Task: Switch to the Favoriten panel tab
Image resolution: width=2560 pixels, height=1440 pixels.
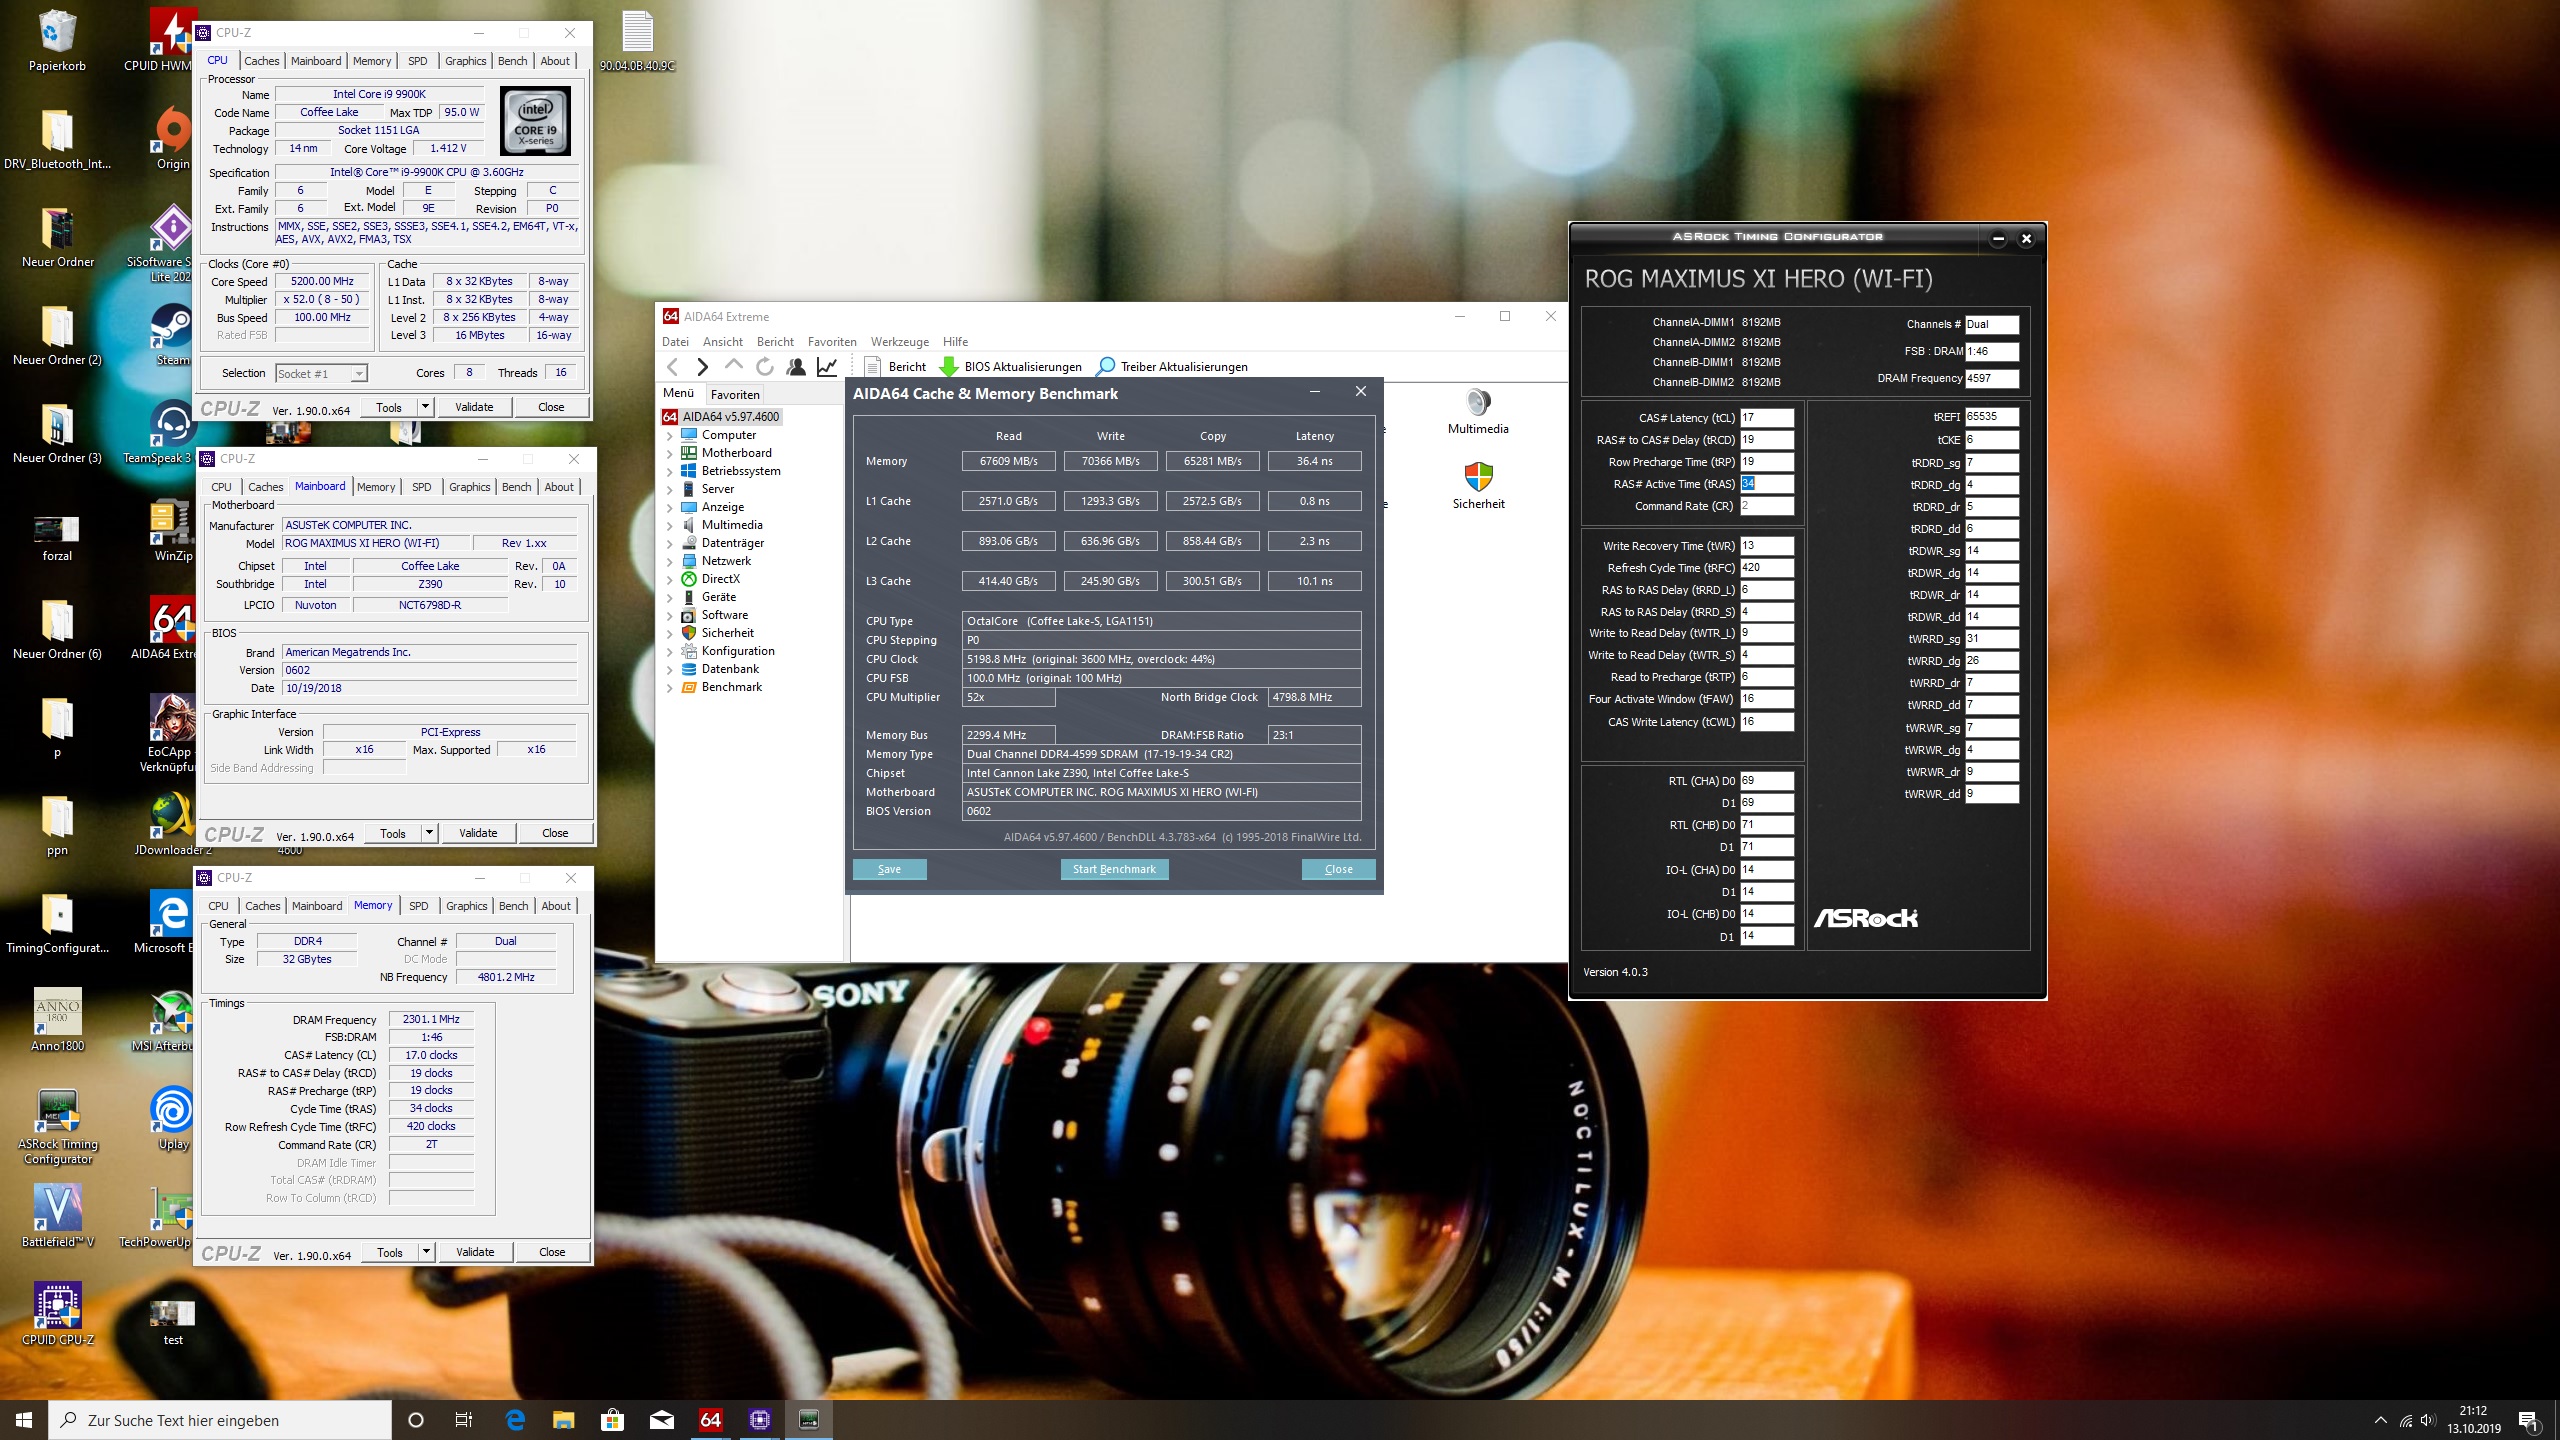Action: (x=735, y=394)
